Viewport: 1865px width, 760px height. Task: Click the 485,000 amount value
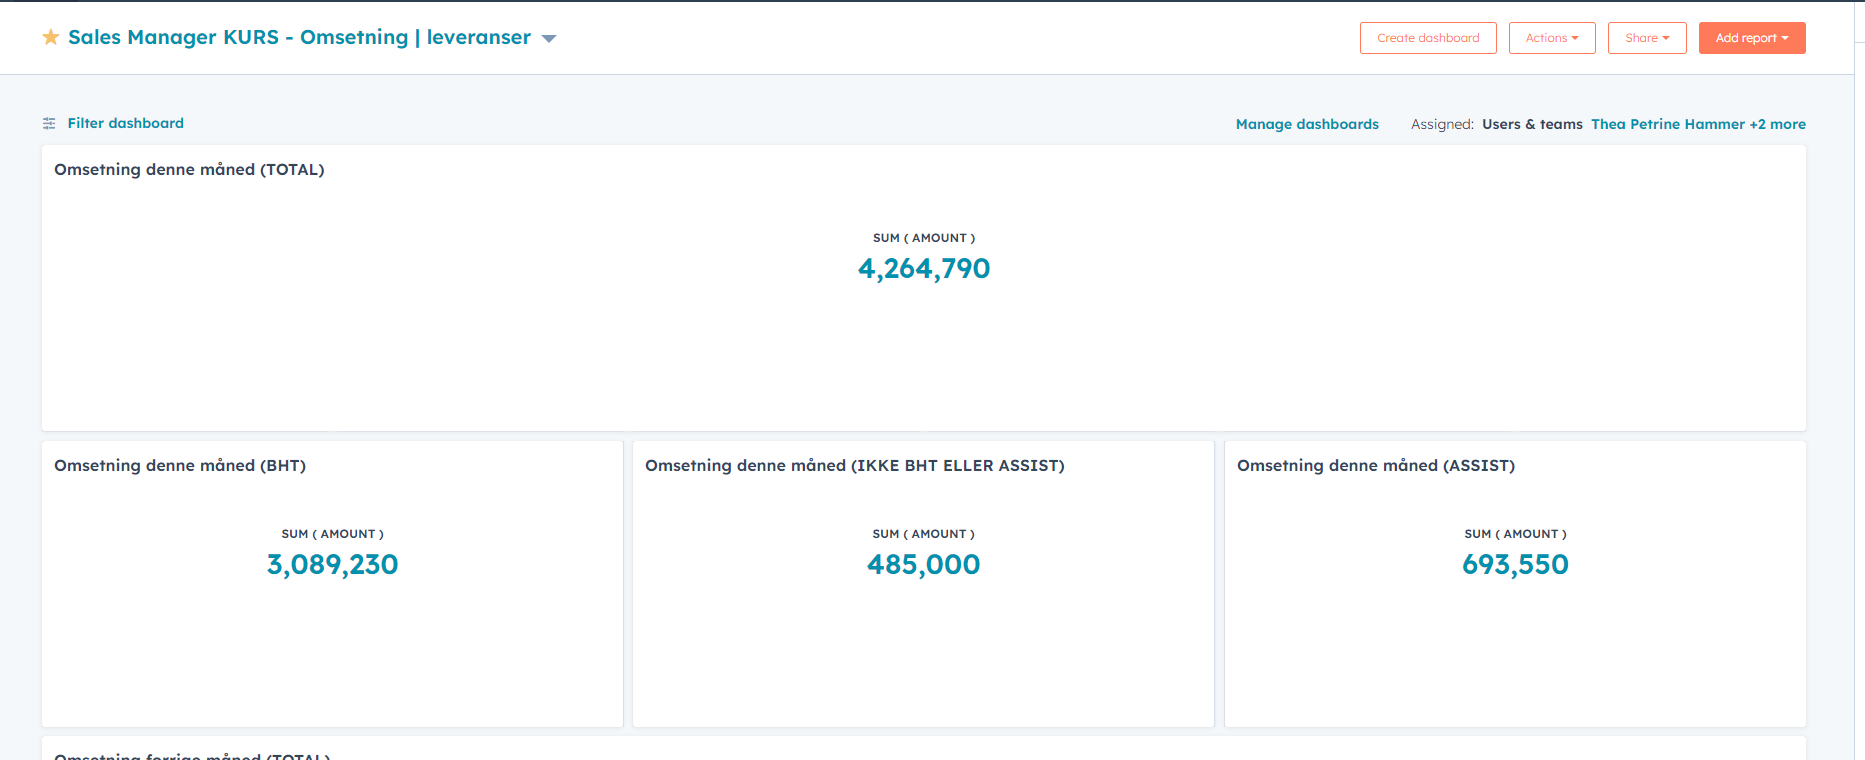tap(923, 564)
